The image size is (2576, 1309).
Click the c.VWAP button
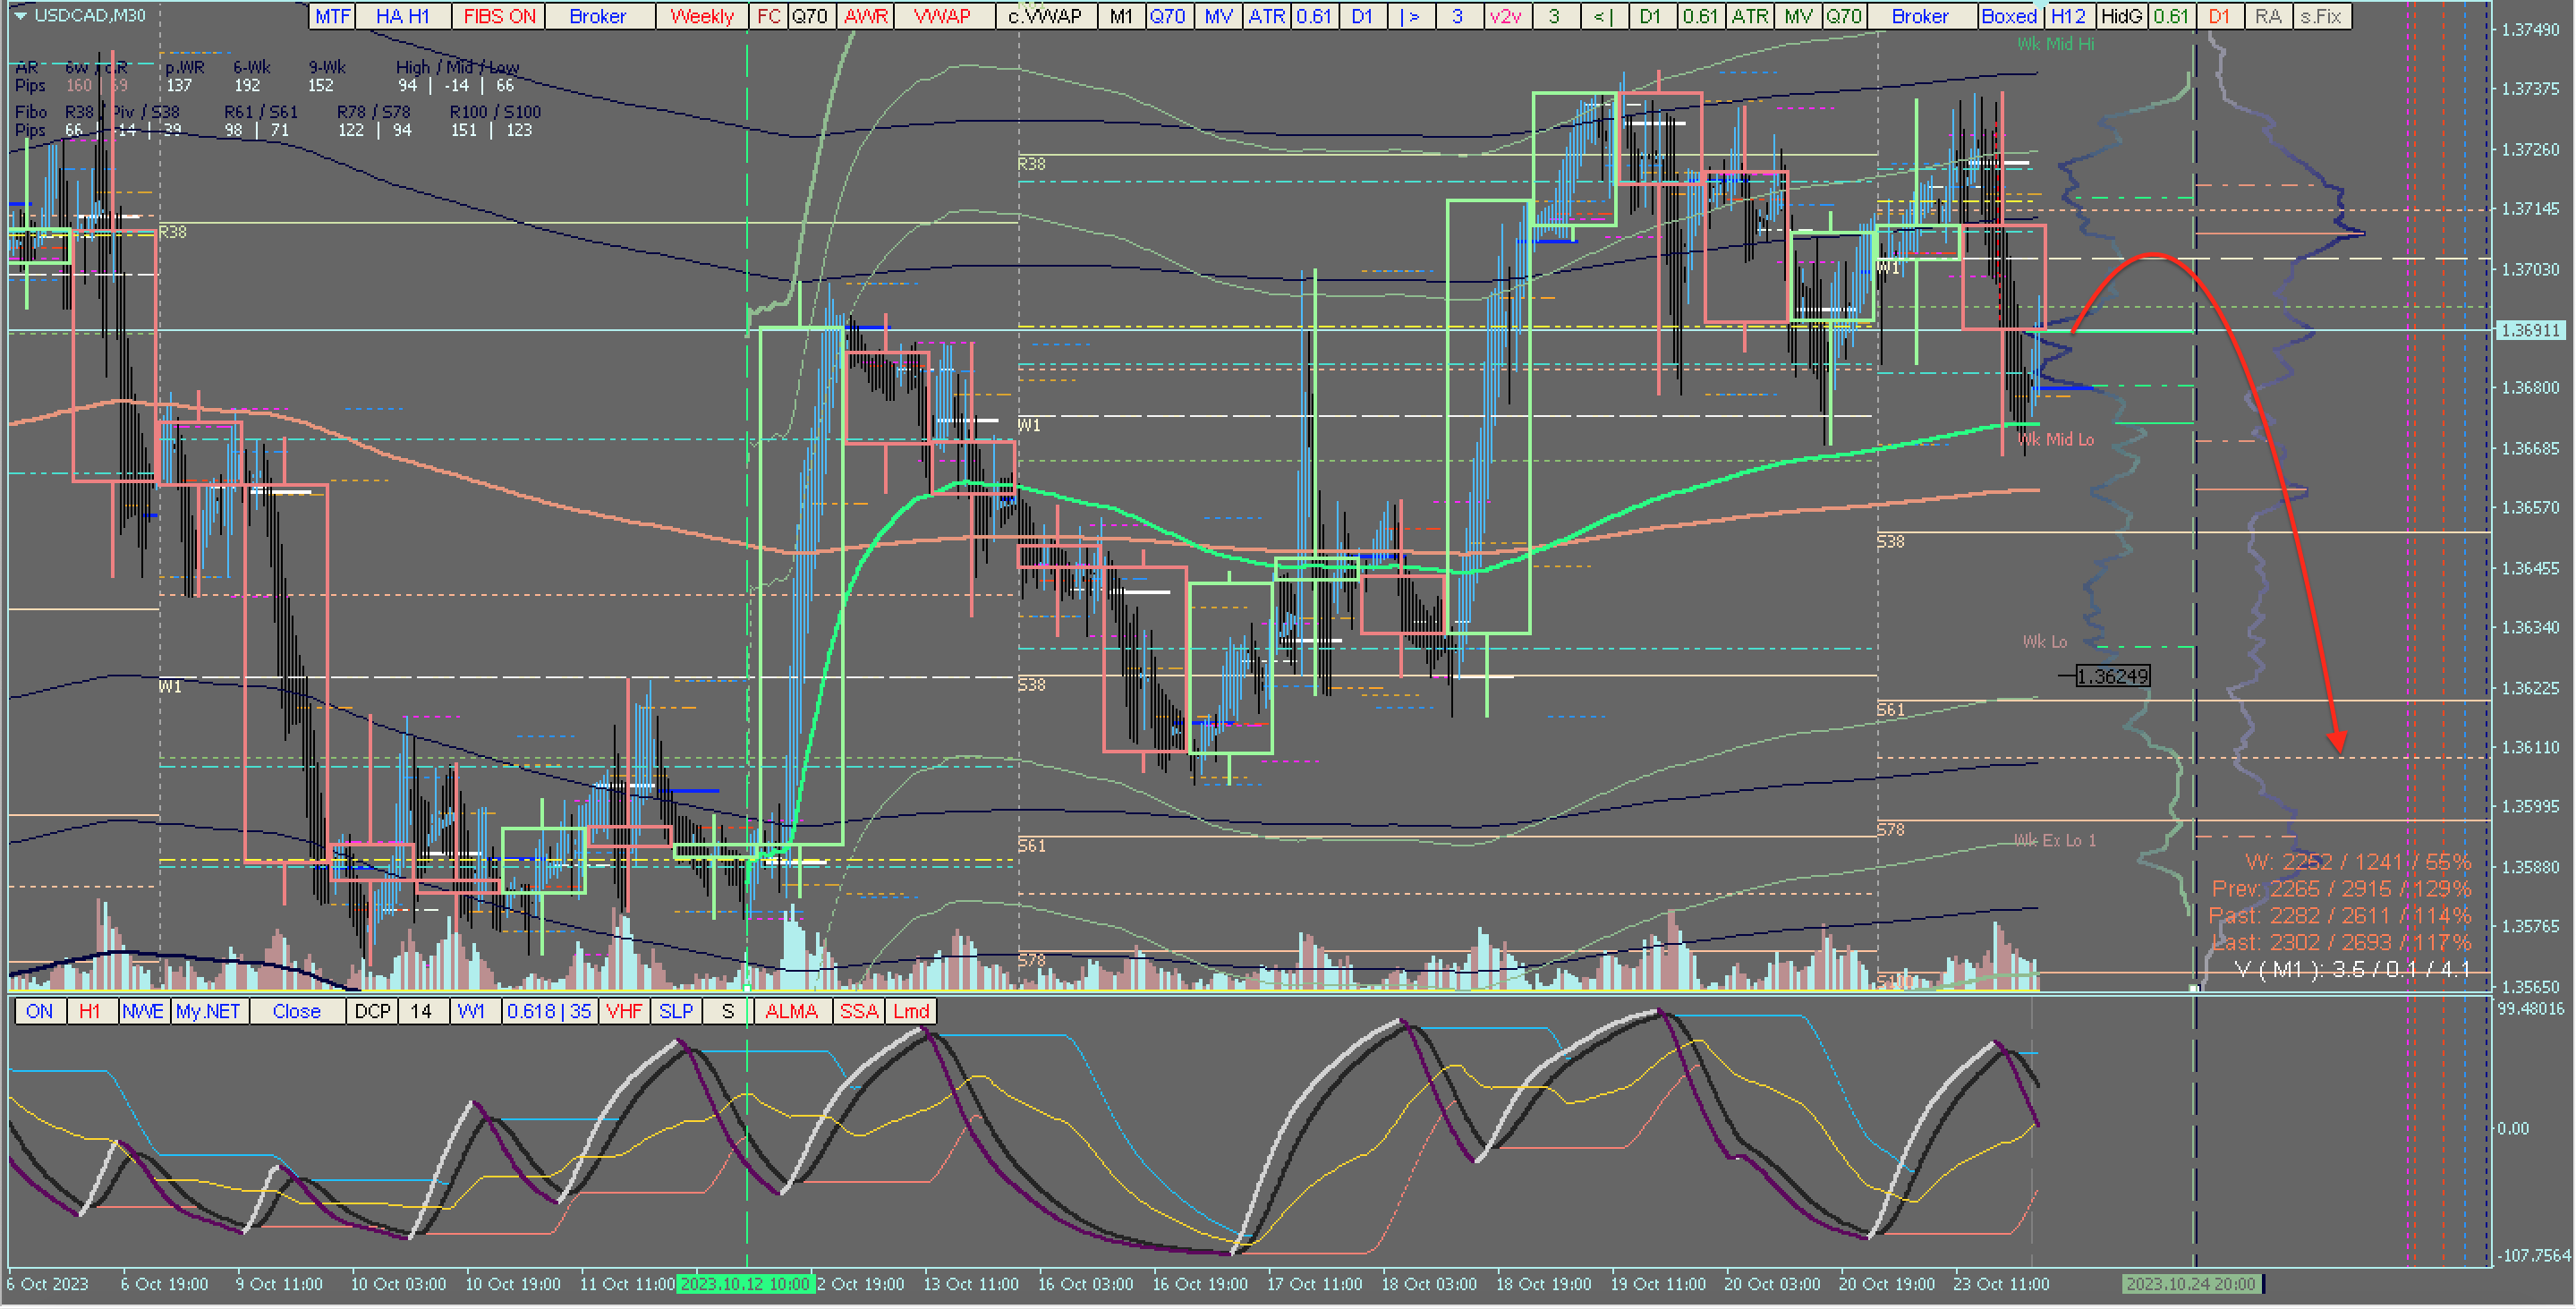1045,16
